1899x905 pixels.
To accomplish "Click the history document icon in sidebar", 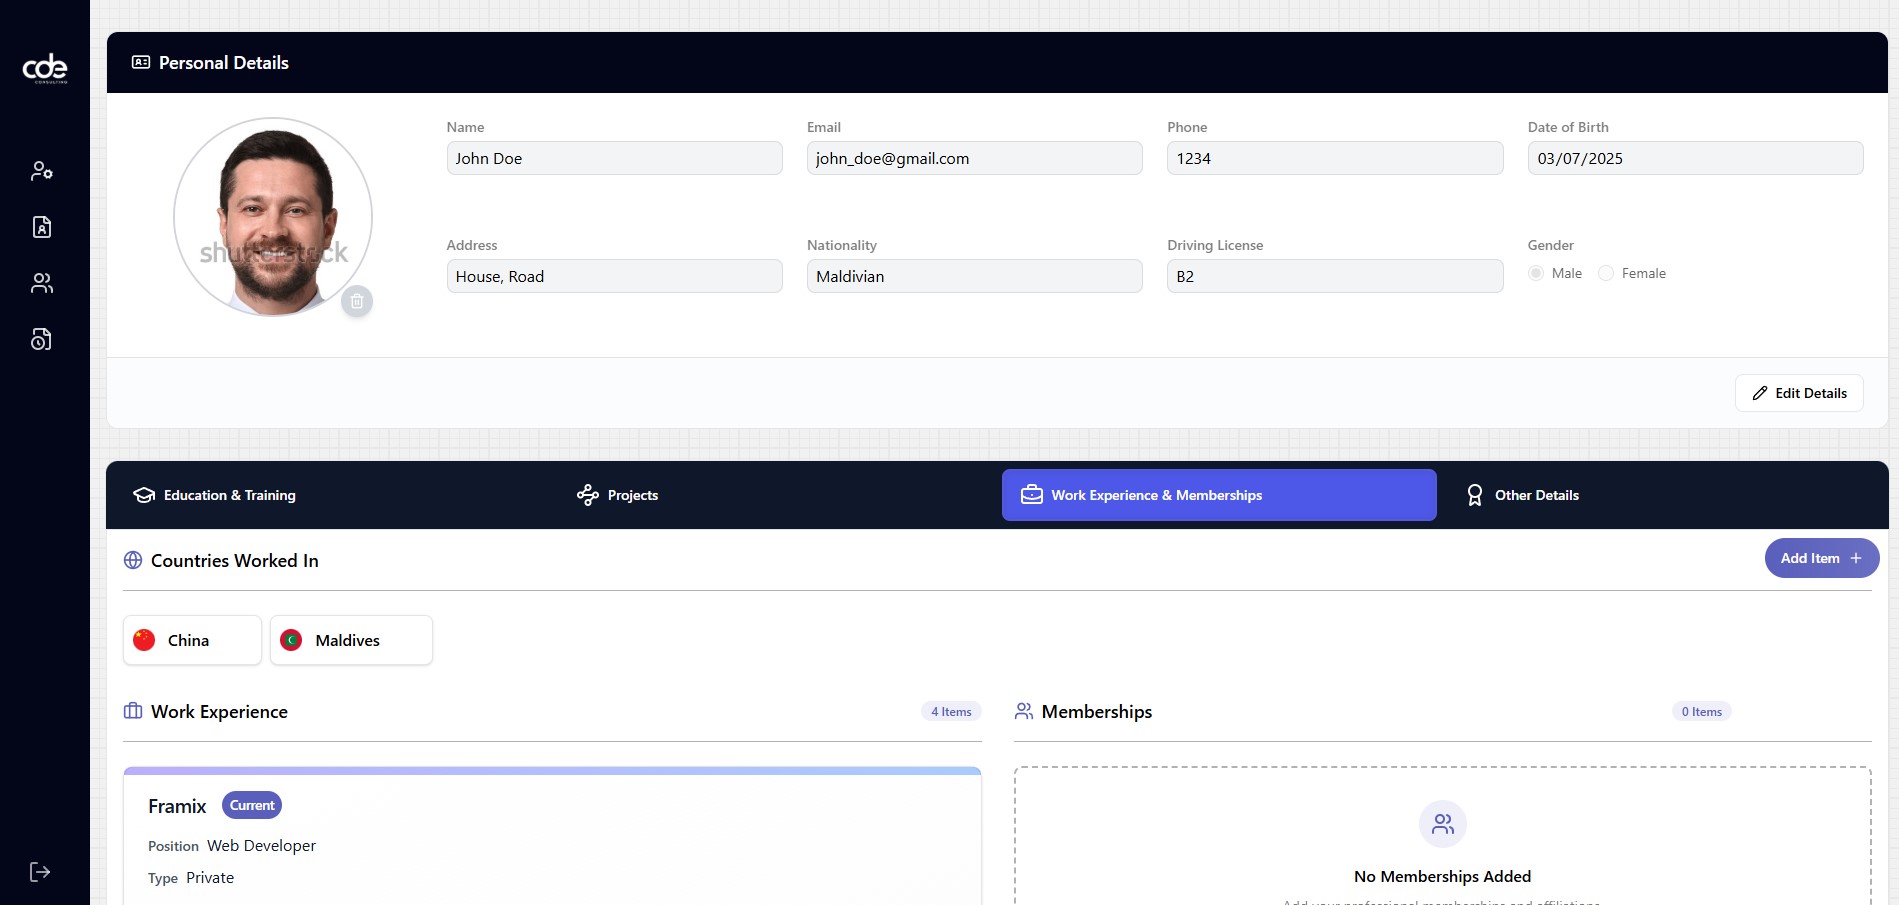I will [42, 339].
